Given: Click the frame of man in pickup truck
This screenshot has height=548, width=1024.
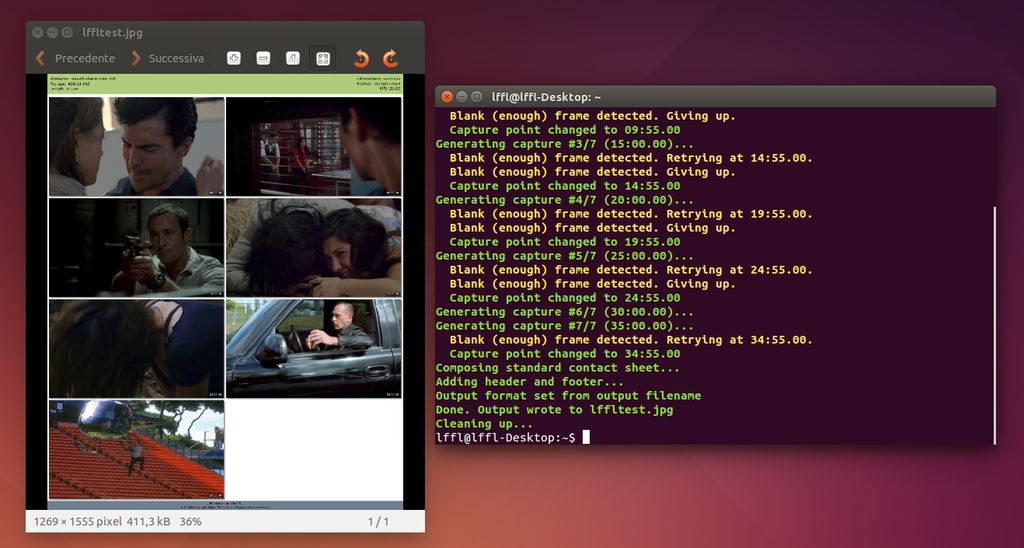Looking at the screenshot, I should pos(313,349).
